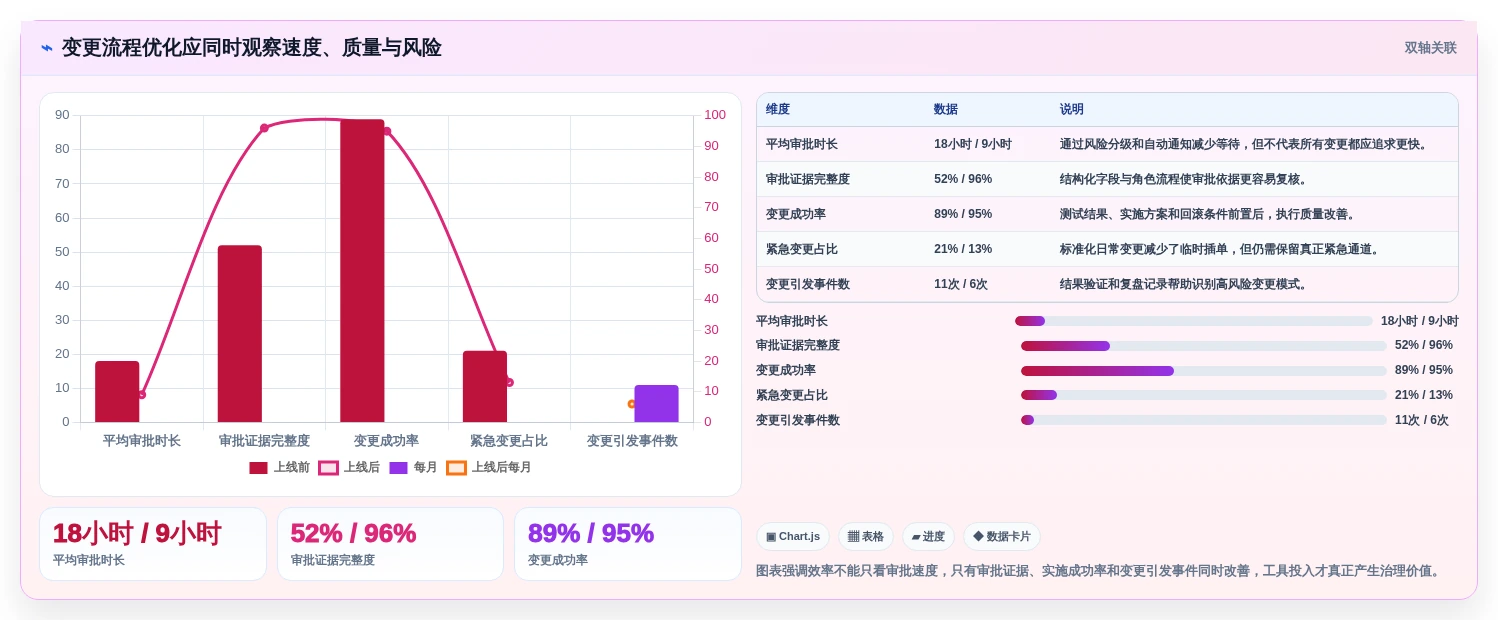The width and height of the screenshot is (1498, 620).
Task: Toggle the 每月 legend item
Action: tap(413, 467)
